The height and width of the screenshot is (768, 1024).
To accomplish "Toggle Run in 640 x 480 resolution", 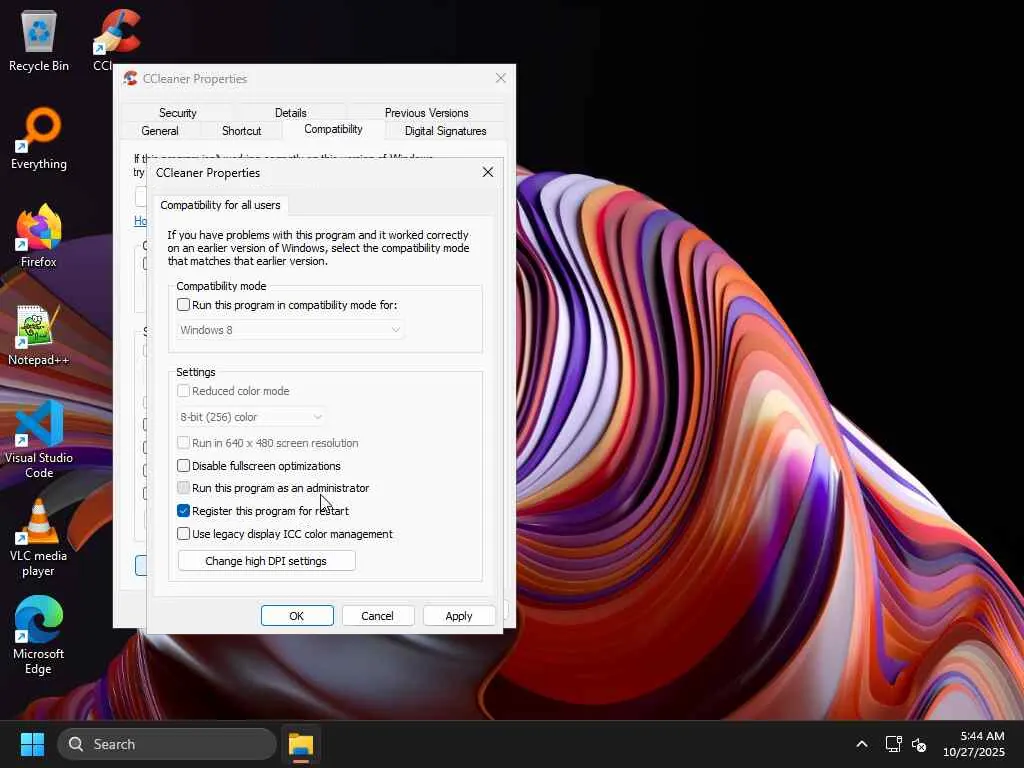I will point(184,443).
